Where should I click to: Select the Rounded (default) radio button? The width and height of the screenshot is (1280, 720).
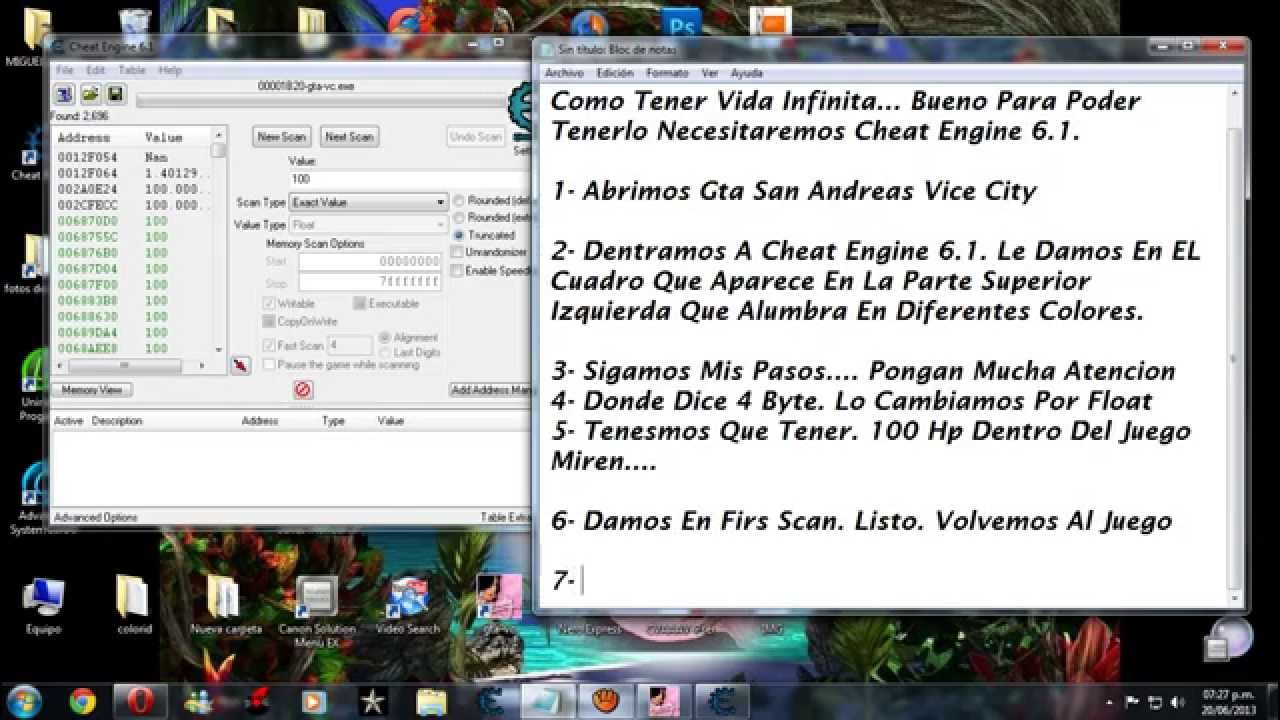click(x=459, y=201)
